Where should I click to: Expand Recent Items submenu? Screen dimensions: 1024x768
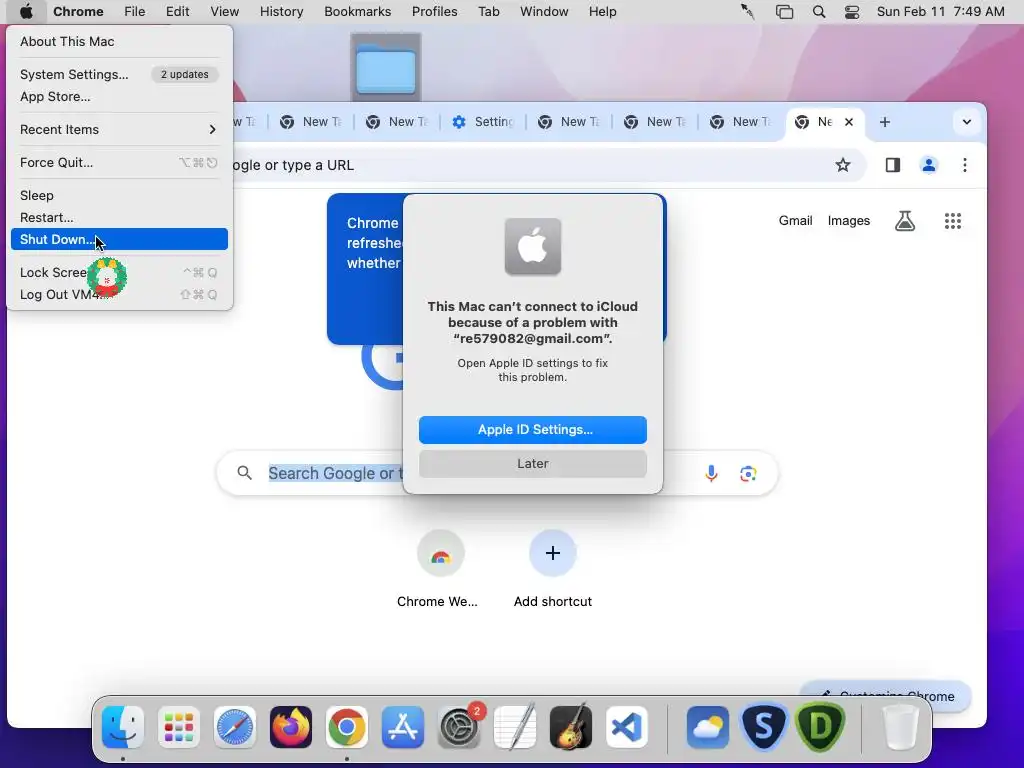pos(120,129)
